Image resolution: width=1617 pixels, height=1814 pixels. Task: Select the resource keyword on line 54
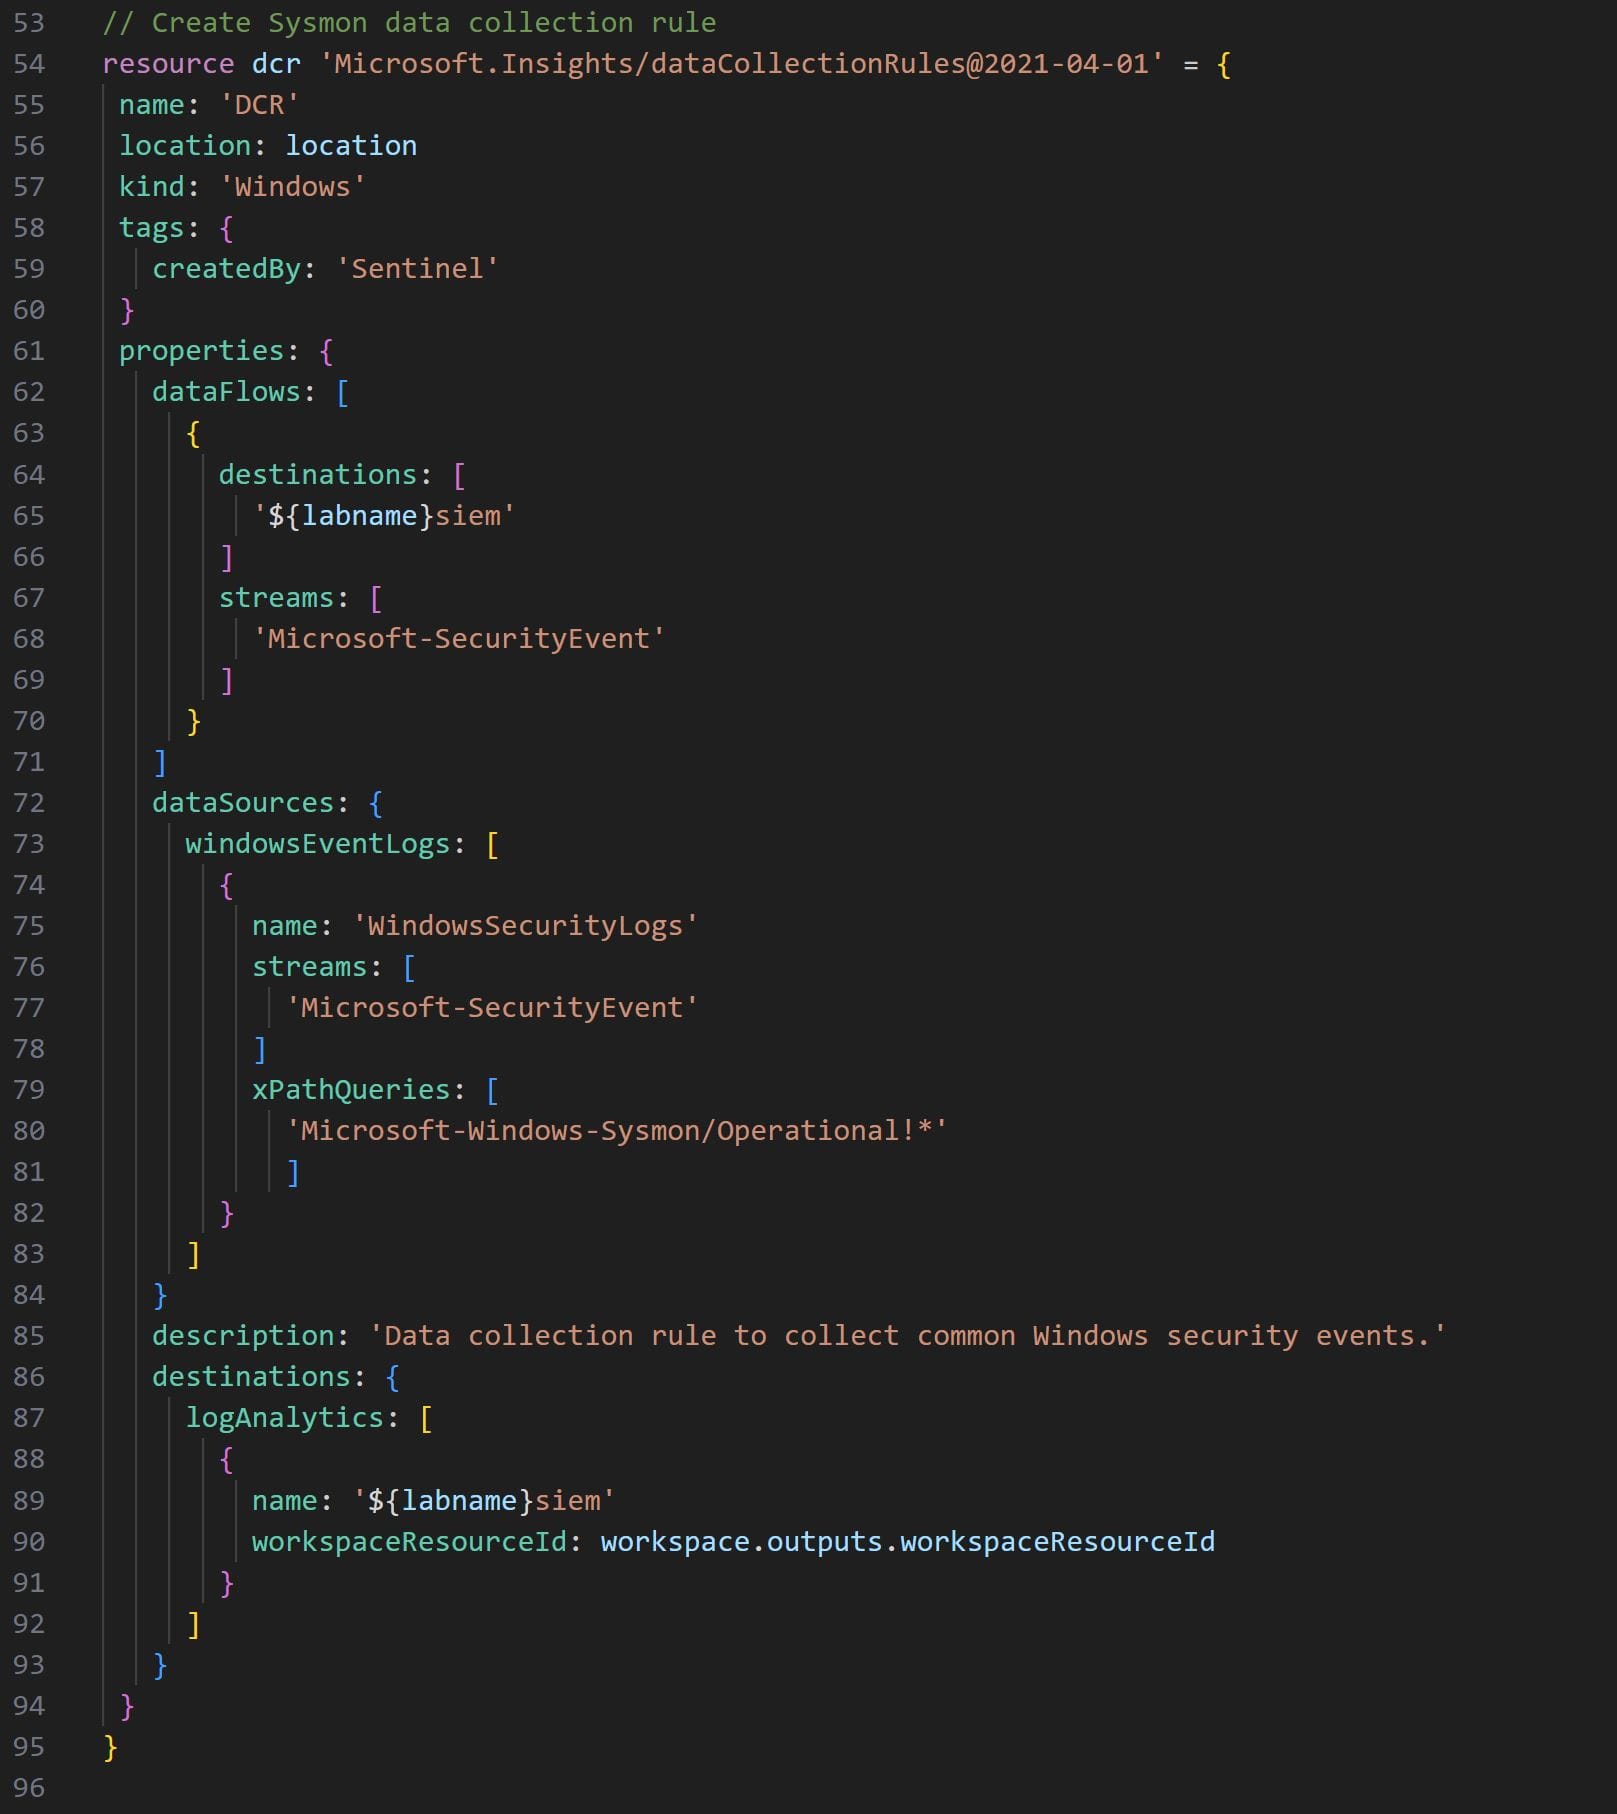point(167,63)
